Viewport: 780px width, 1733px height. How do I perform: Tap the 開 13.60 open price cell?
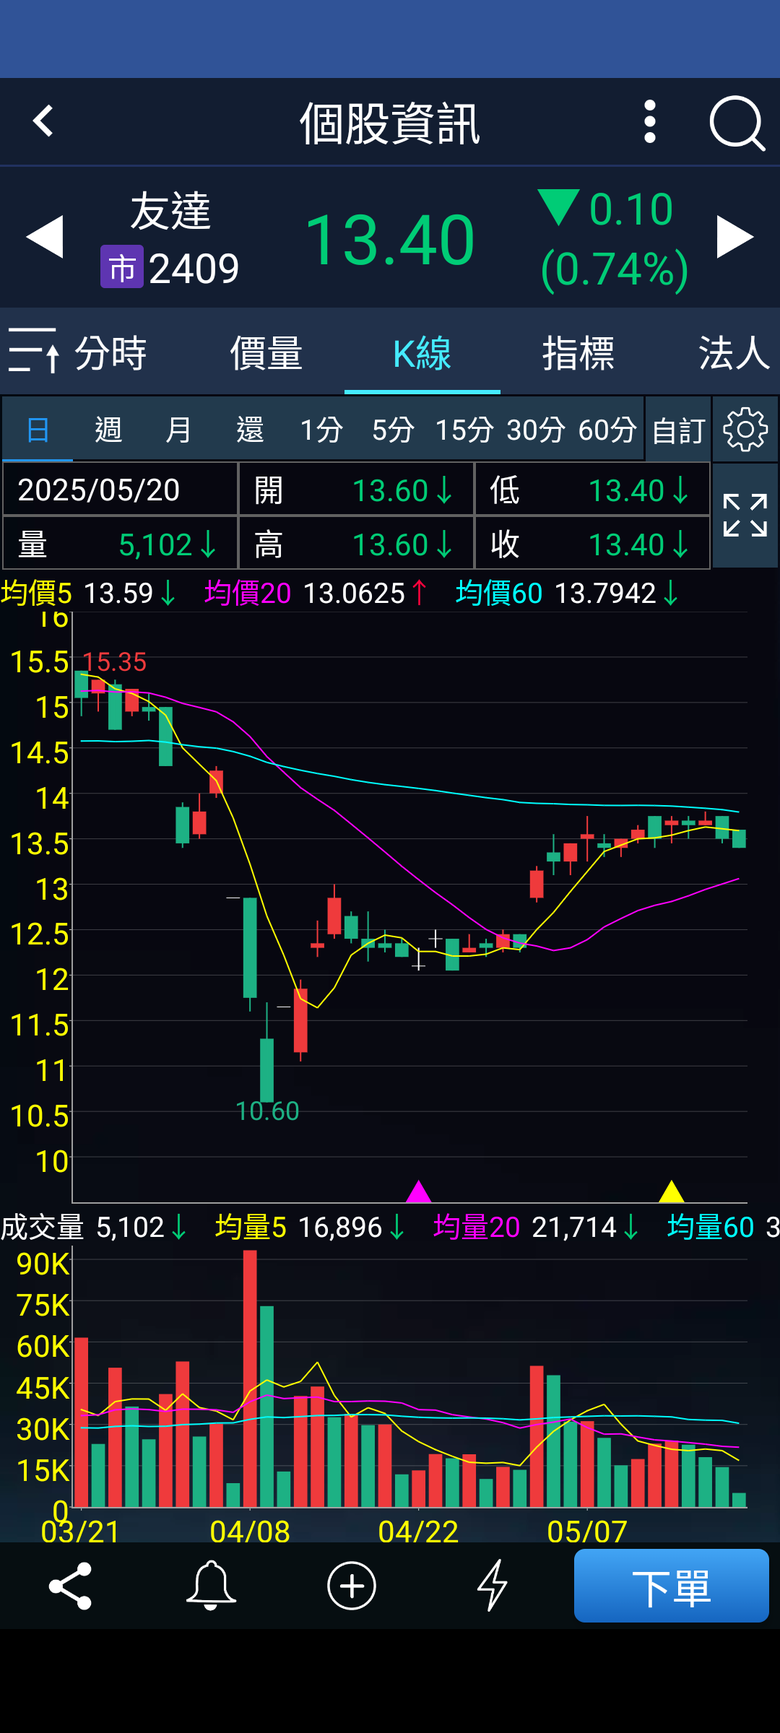356,489
